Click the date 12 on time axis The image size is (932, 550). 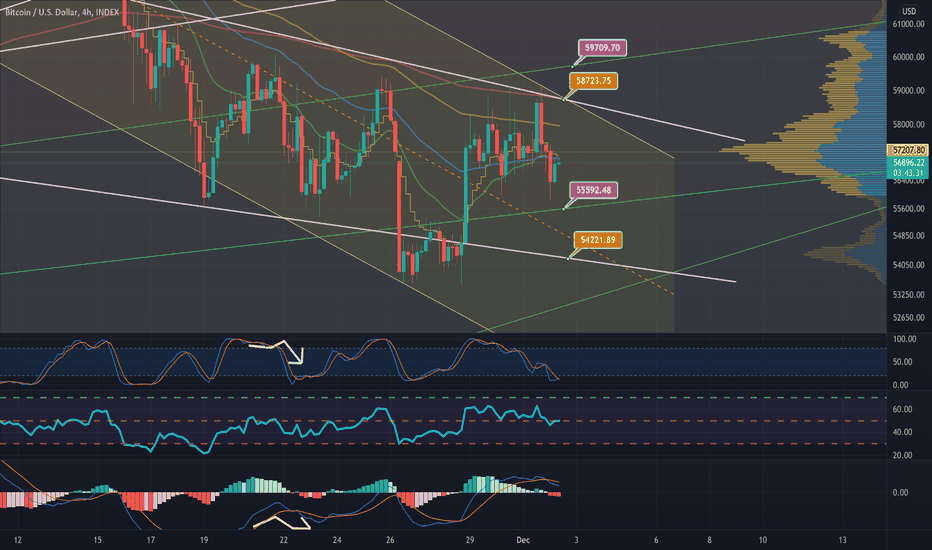coord(17,540)
